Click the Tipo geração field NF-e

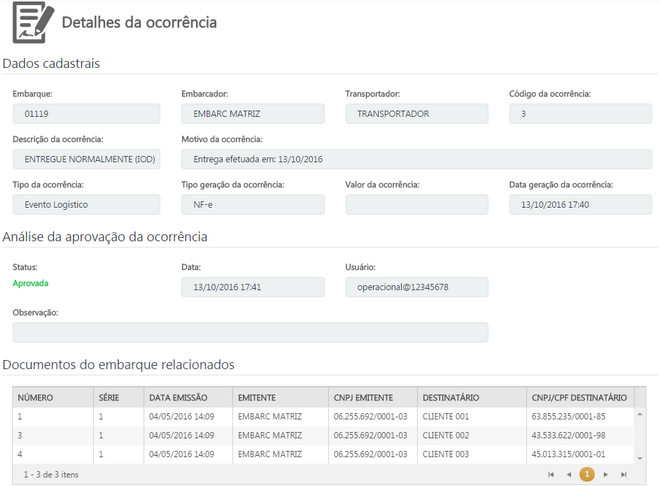(253, 204)
